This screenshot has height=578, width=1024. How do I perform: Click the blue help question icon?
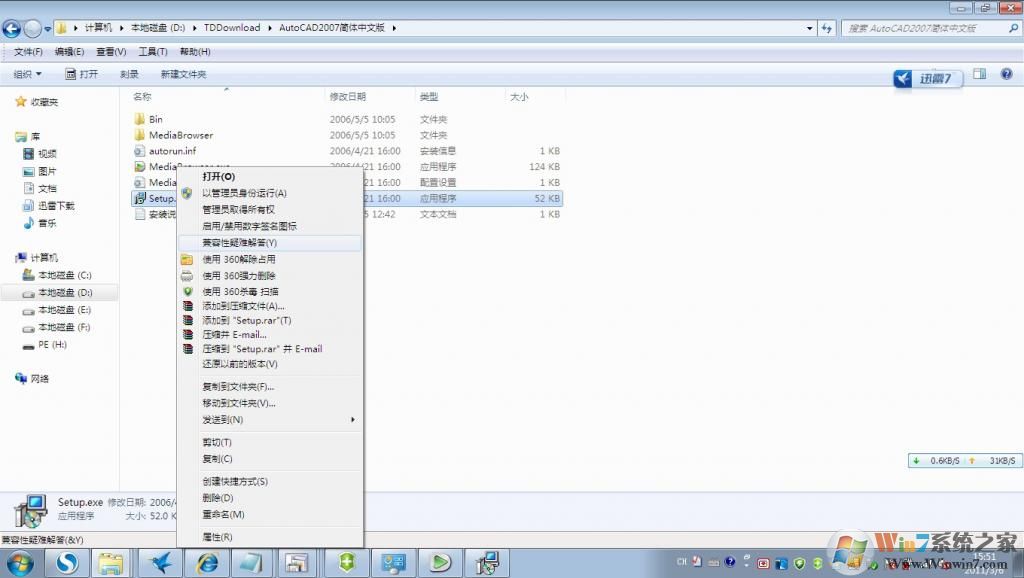(x=1006, y=74)
